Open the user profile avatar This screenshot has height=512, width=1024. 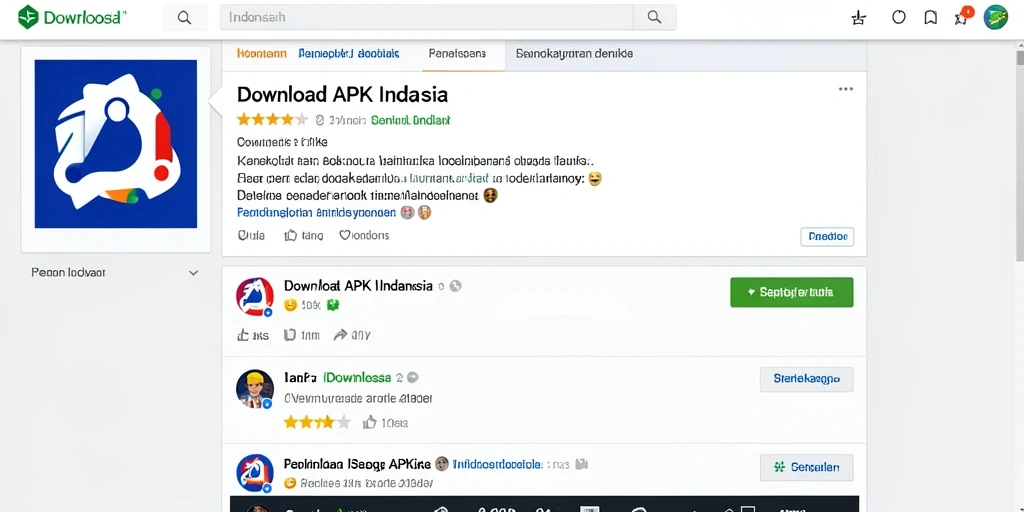[996, 17]
